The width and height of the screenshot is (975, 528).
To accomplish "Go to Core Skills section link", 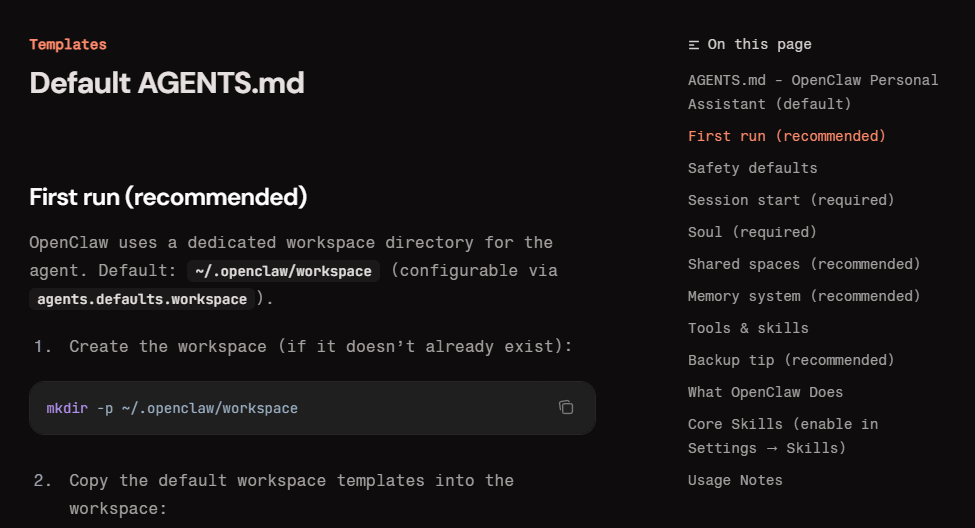I will pyautogui.click(x=783, y=436).
